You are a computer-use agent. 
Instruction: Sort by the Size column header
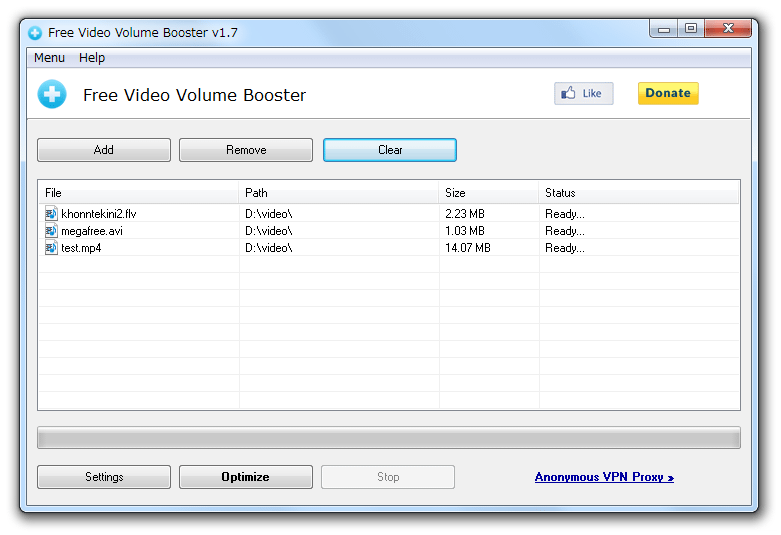(489, 193)
